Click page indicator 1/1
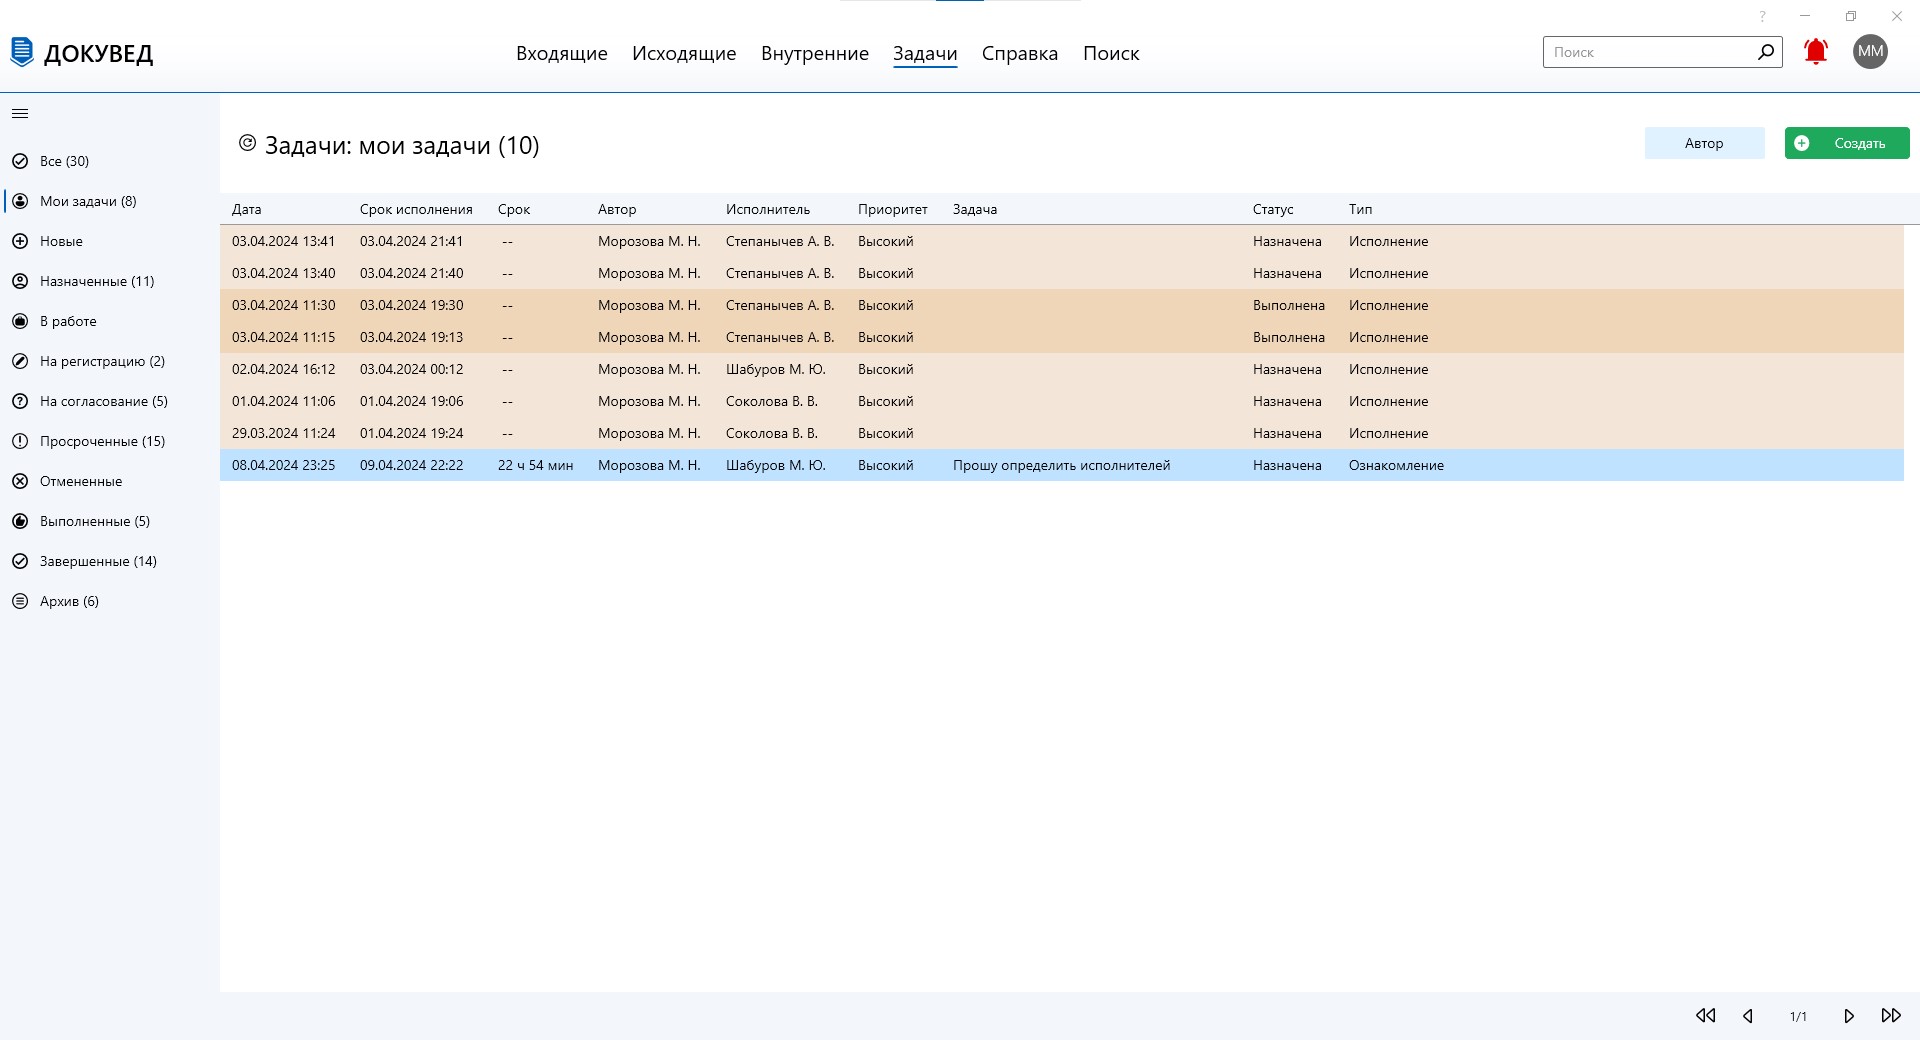 [x=1798, y=1016]
